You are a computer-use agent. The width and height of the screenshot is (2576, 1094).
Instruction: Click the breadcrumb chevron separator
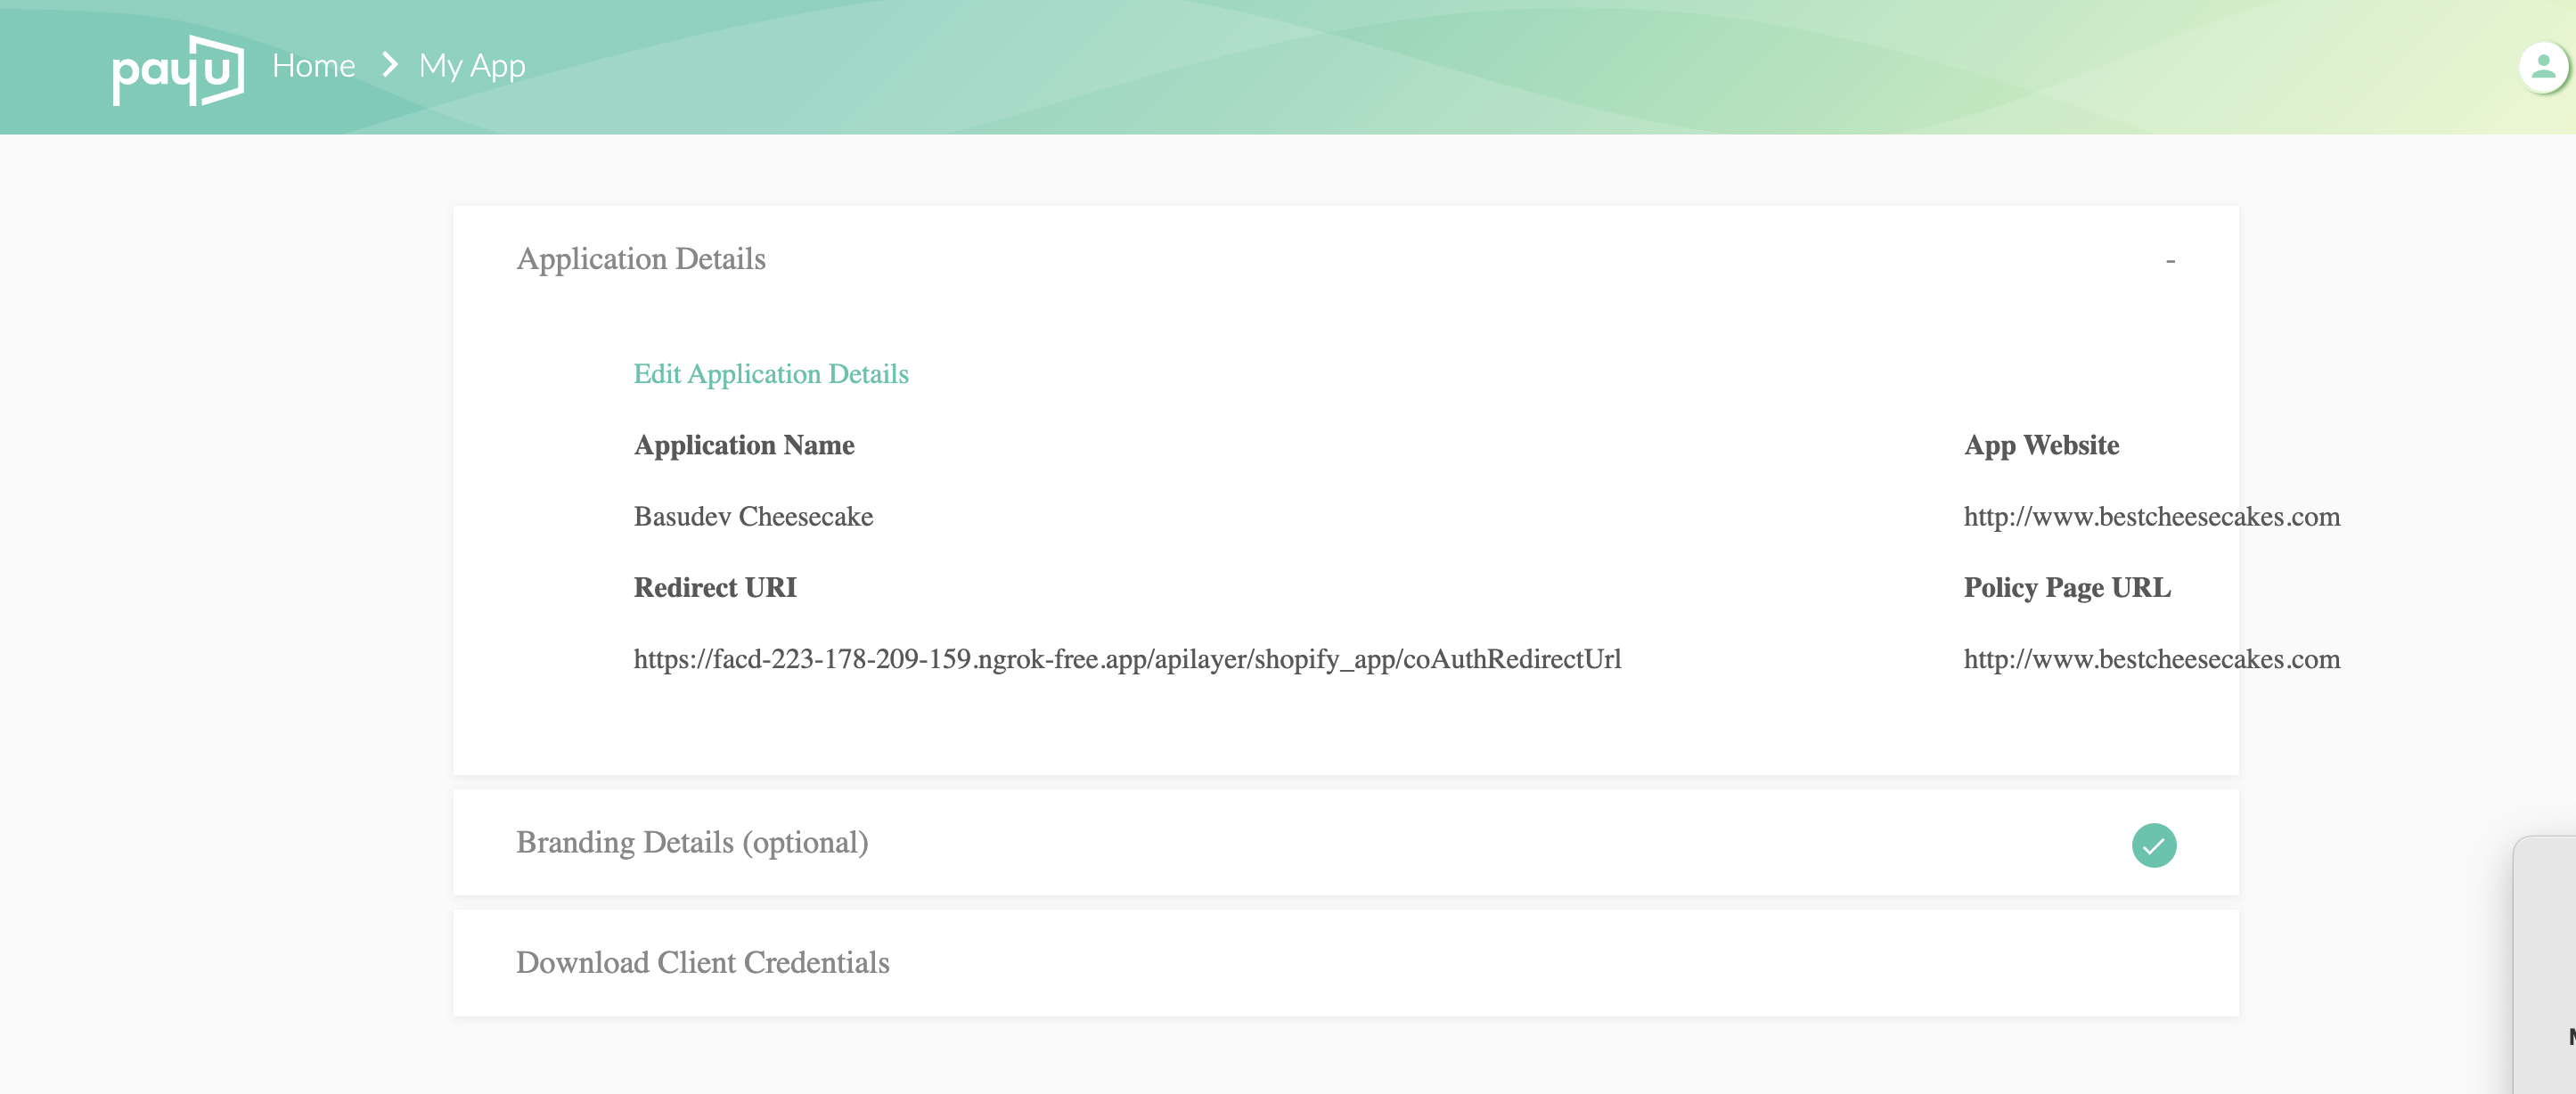click(x=390, y=66)
